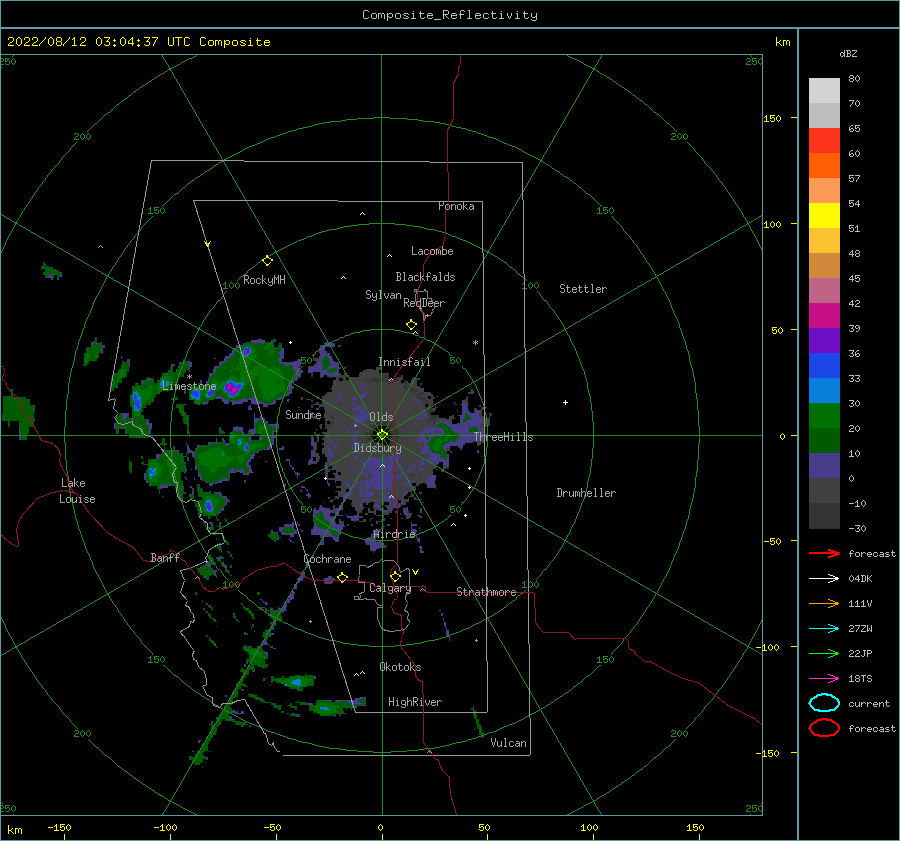Click the Lake Louise label
Screen dimensions: 900x841
coord(77,491)
